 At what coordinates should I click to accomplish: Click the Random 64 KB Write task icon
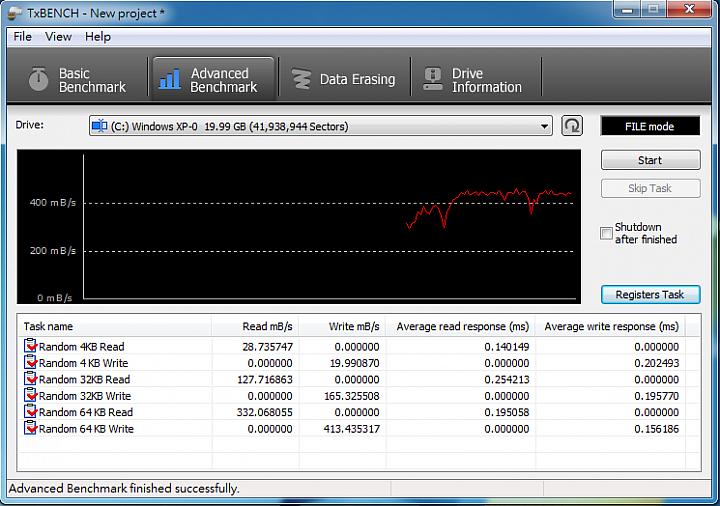pyautogui.click(x=30, y=428)
